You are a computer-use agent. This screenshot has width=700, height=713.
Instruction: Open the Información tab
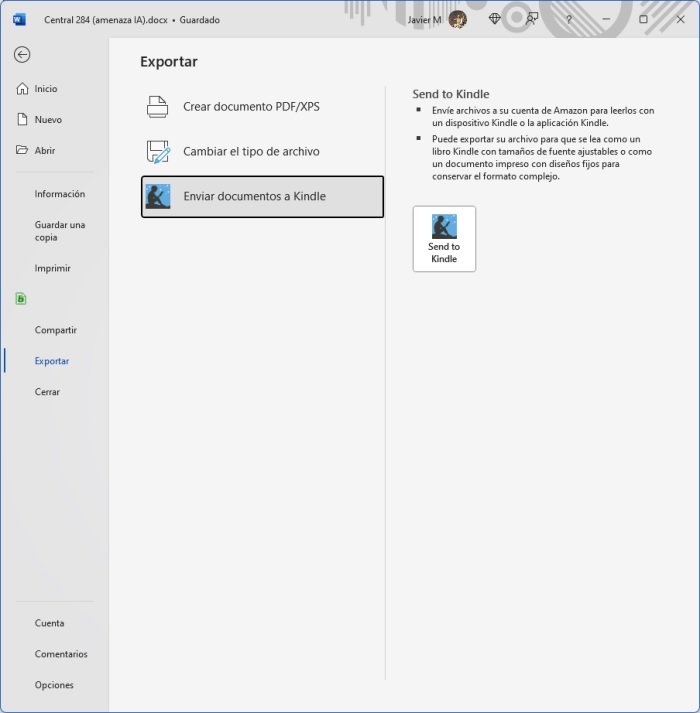tap(60, 194)
